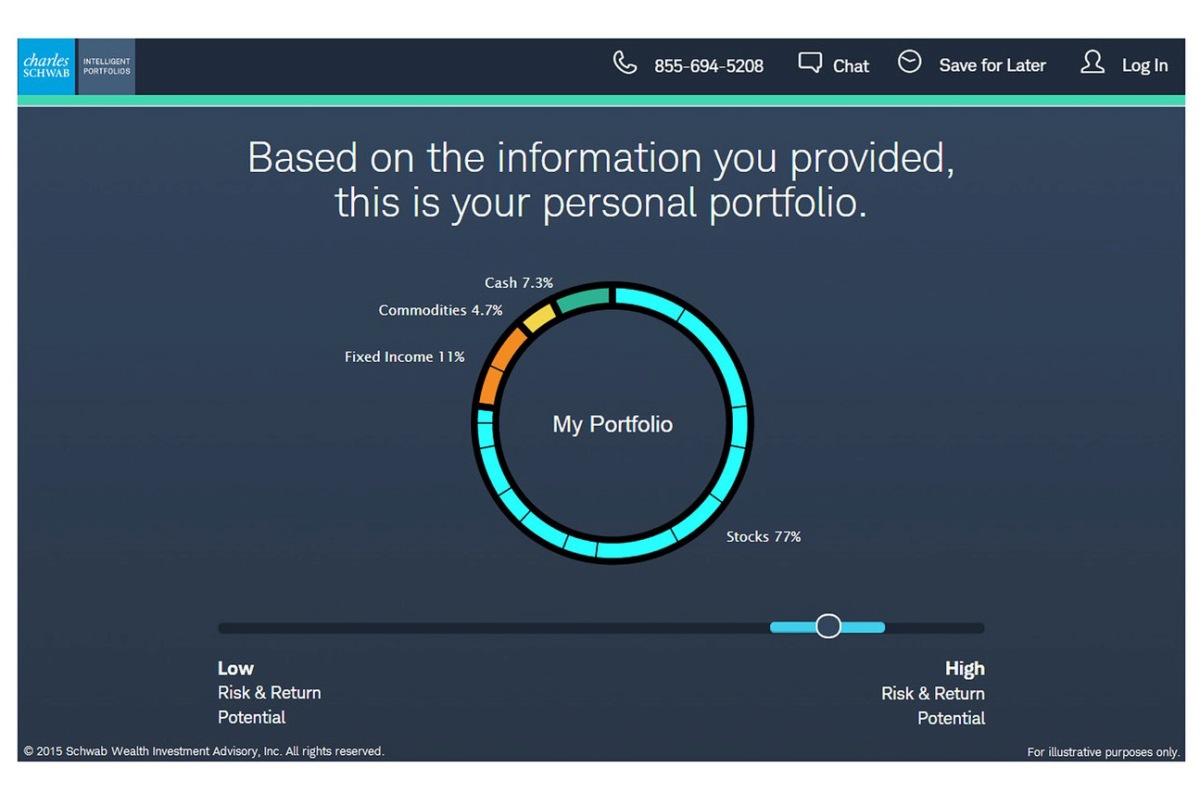Screen dimensions: 1200x800
Task: Click the Charles Schwab logo
Action: (x=46, y=66)
